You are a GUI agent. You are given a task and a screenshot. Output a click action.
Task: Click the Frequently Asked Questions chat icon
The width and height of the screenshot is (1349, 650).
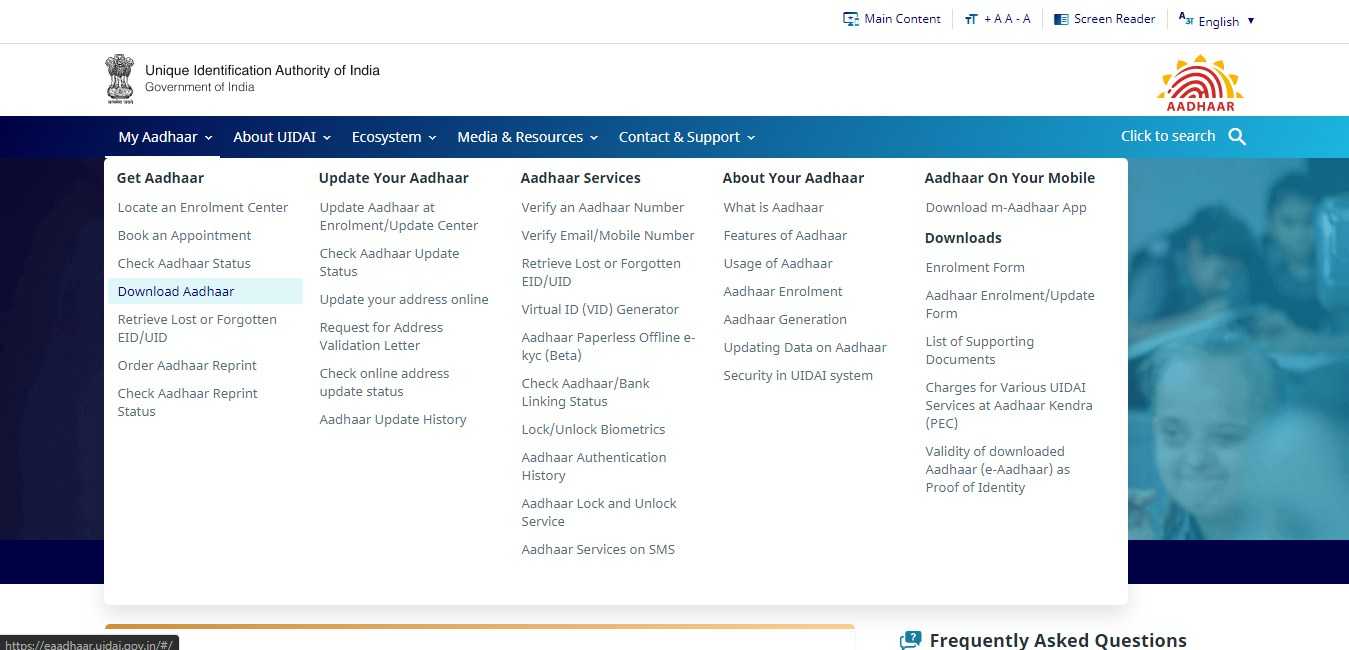[x=910, y=640]
